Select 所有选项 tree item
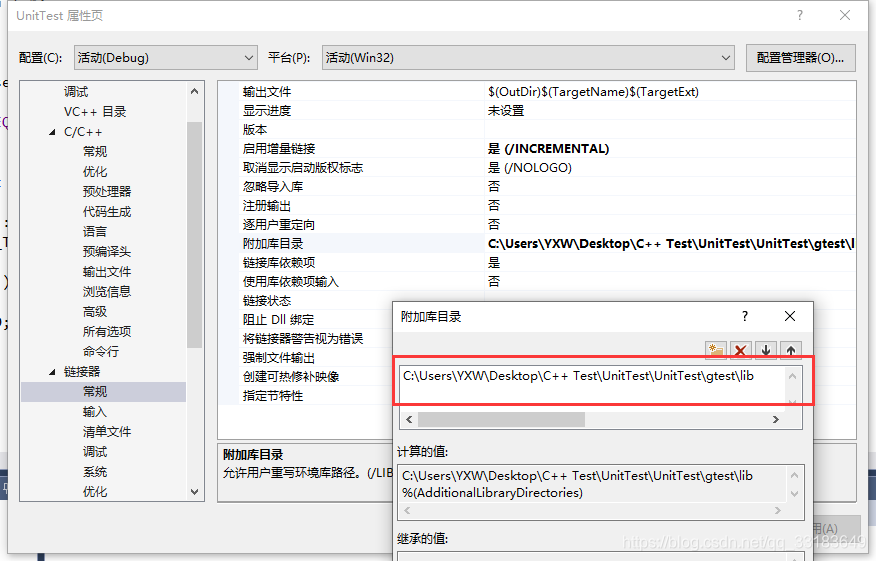Image resolution: width=876 pixels, height=561 pixels. click(107, 331)
